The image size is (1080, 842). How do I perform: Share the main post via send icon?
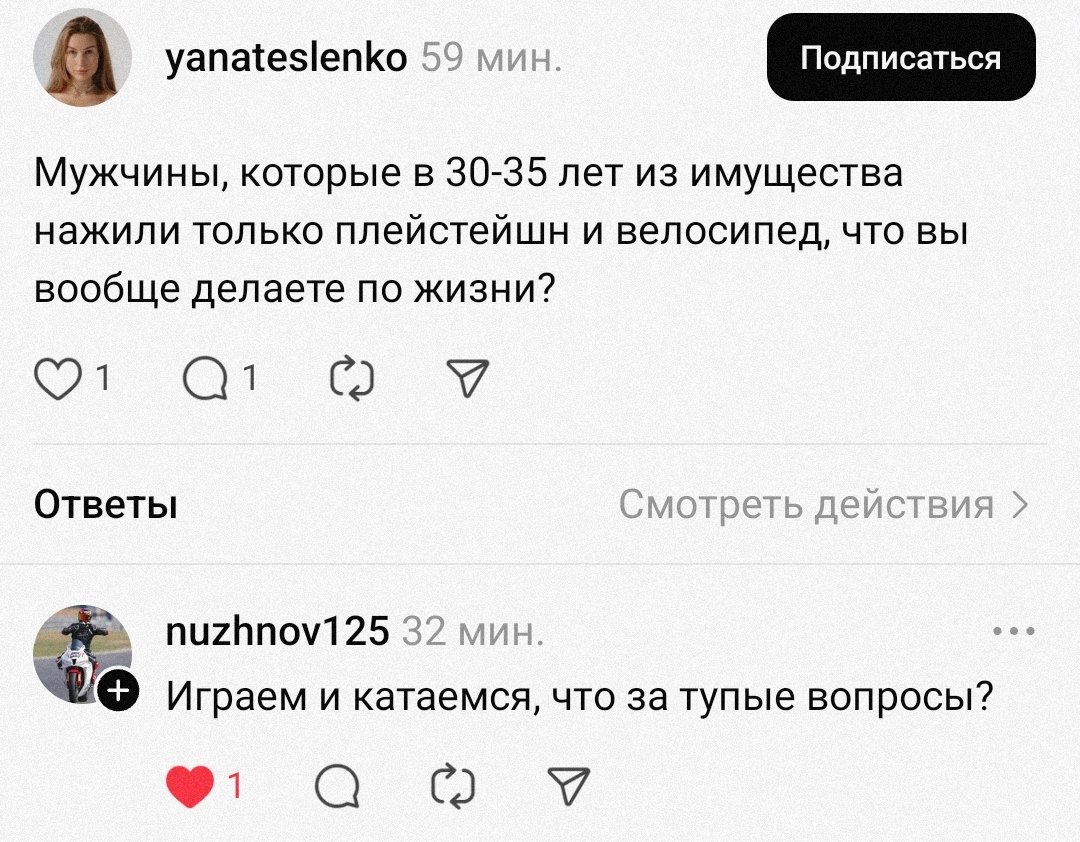[x=466, y=379]
